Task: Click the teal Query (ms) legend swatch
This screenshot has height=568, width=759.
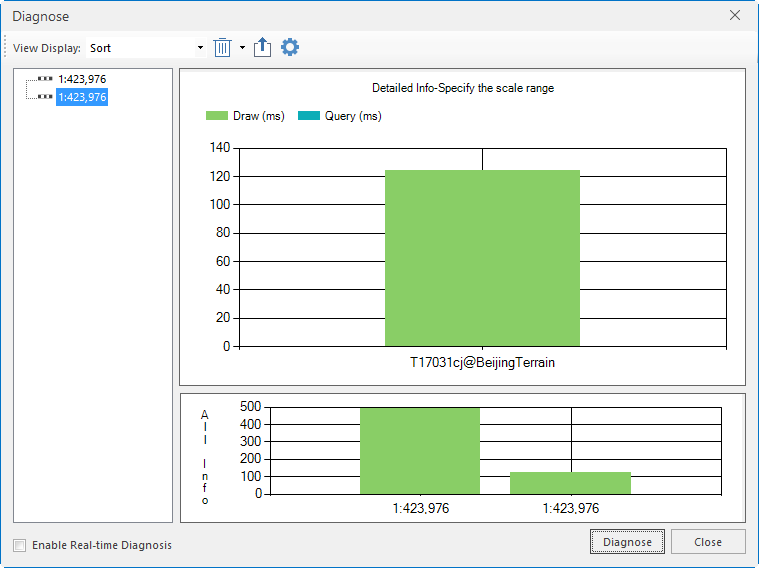Action: pos(309,116)
